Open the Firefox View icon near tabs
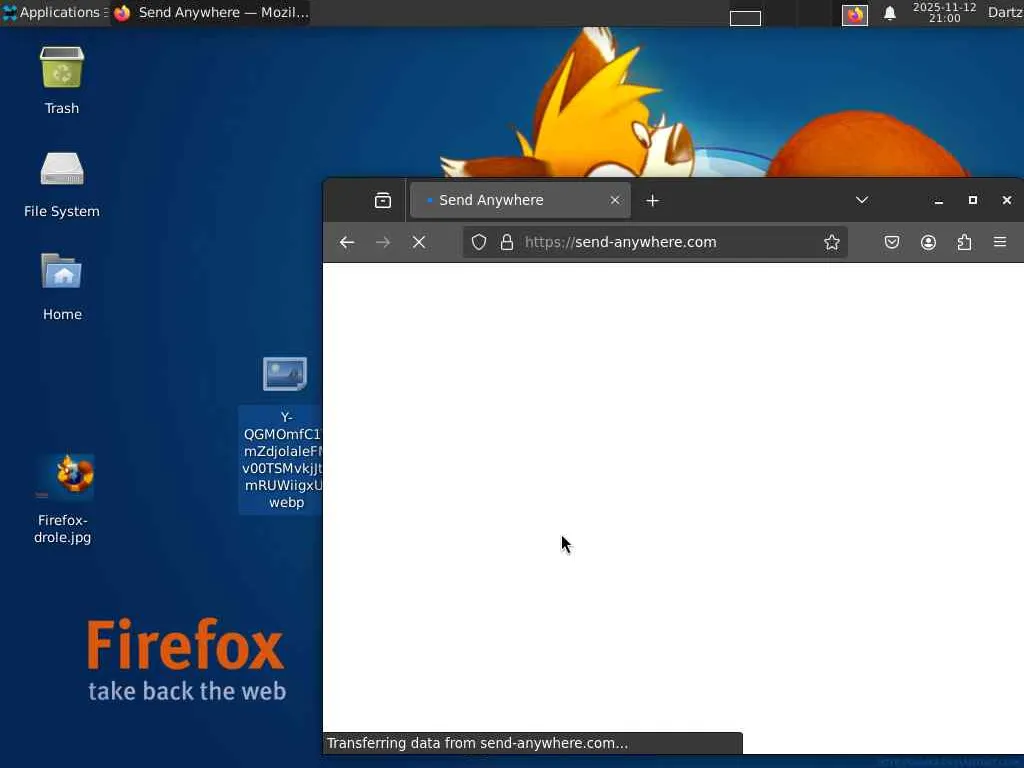Image resolution: width=1024 pixels, height=768 pixels. 383,200
